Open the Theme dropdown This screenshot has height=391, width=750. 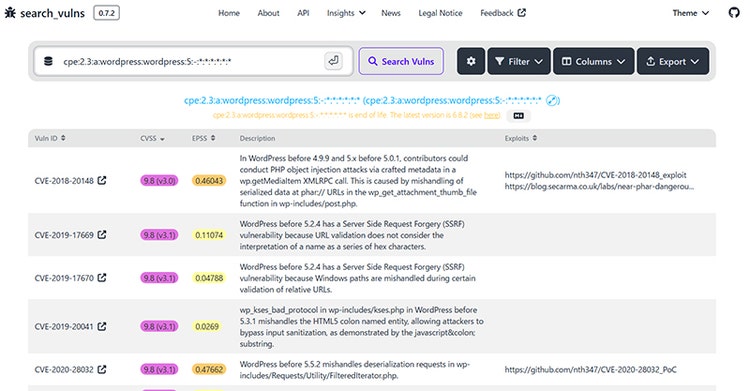pos(691,13)
